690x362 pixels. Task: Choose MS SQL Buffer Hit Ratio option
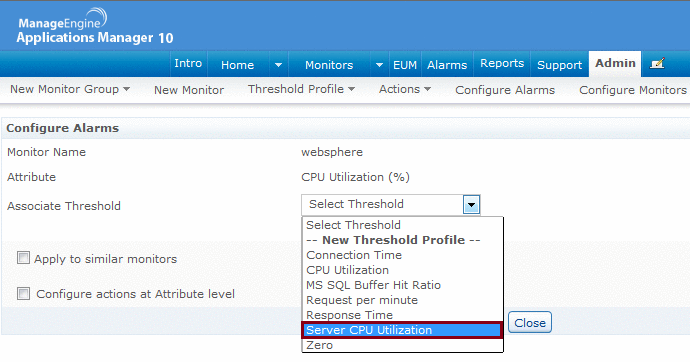(402, 285)
